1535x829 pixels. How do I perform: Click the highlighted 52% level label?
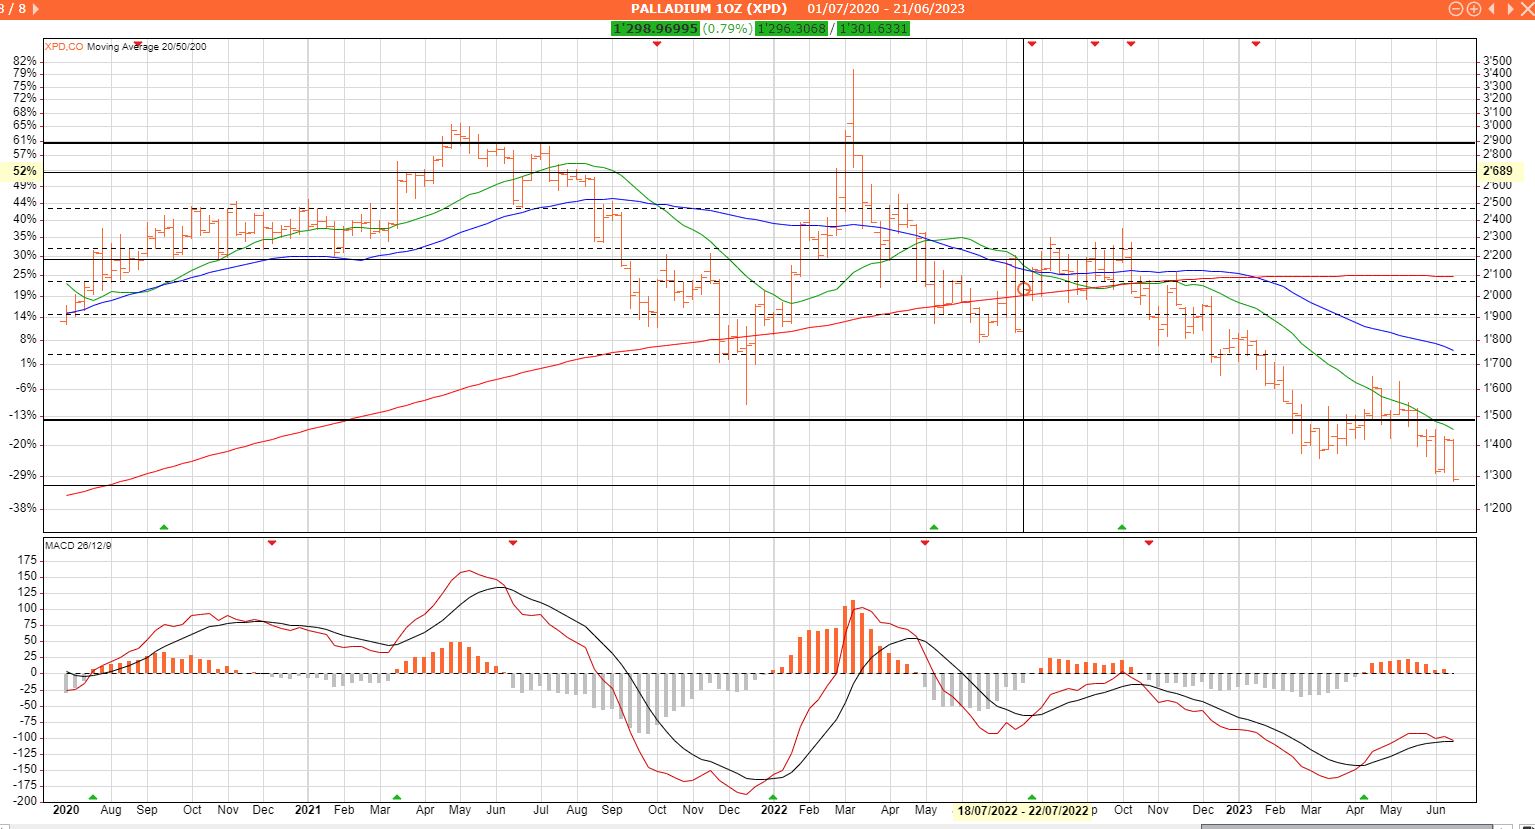[x=26, y=172]
